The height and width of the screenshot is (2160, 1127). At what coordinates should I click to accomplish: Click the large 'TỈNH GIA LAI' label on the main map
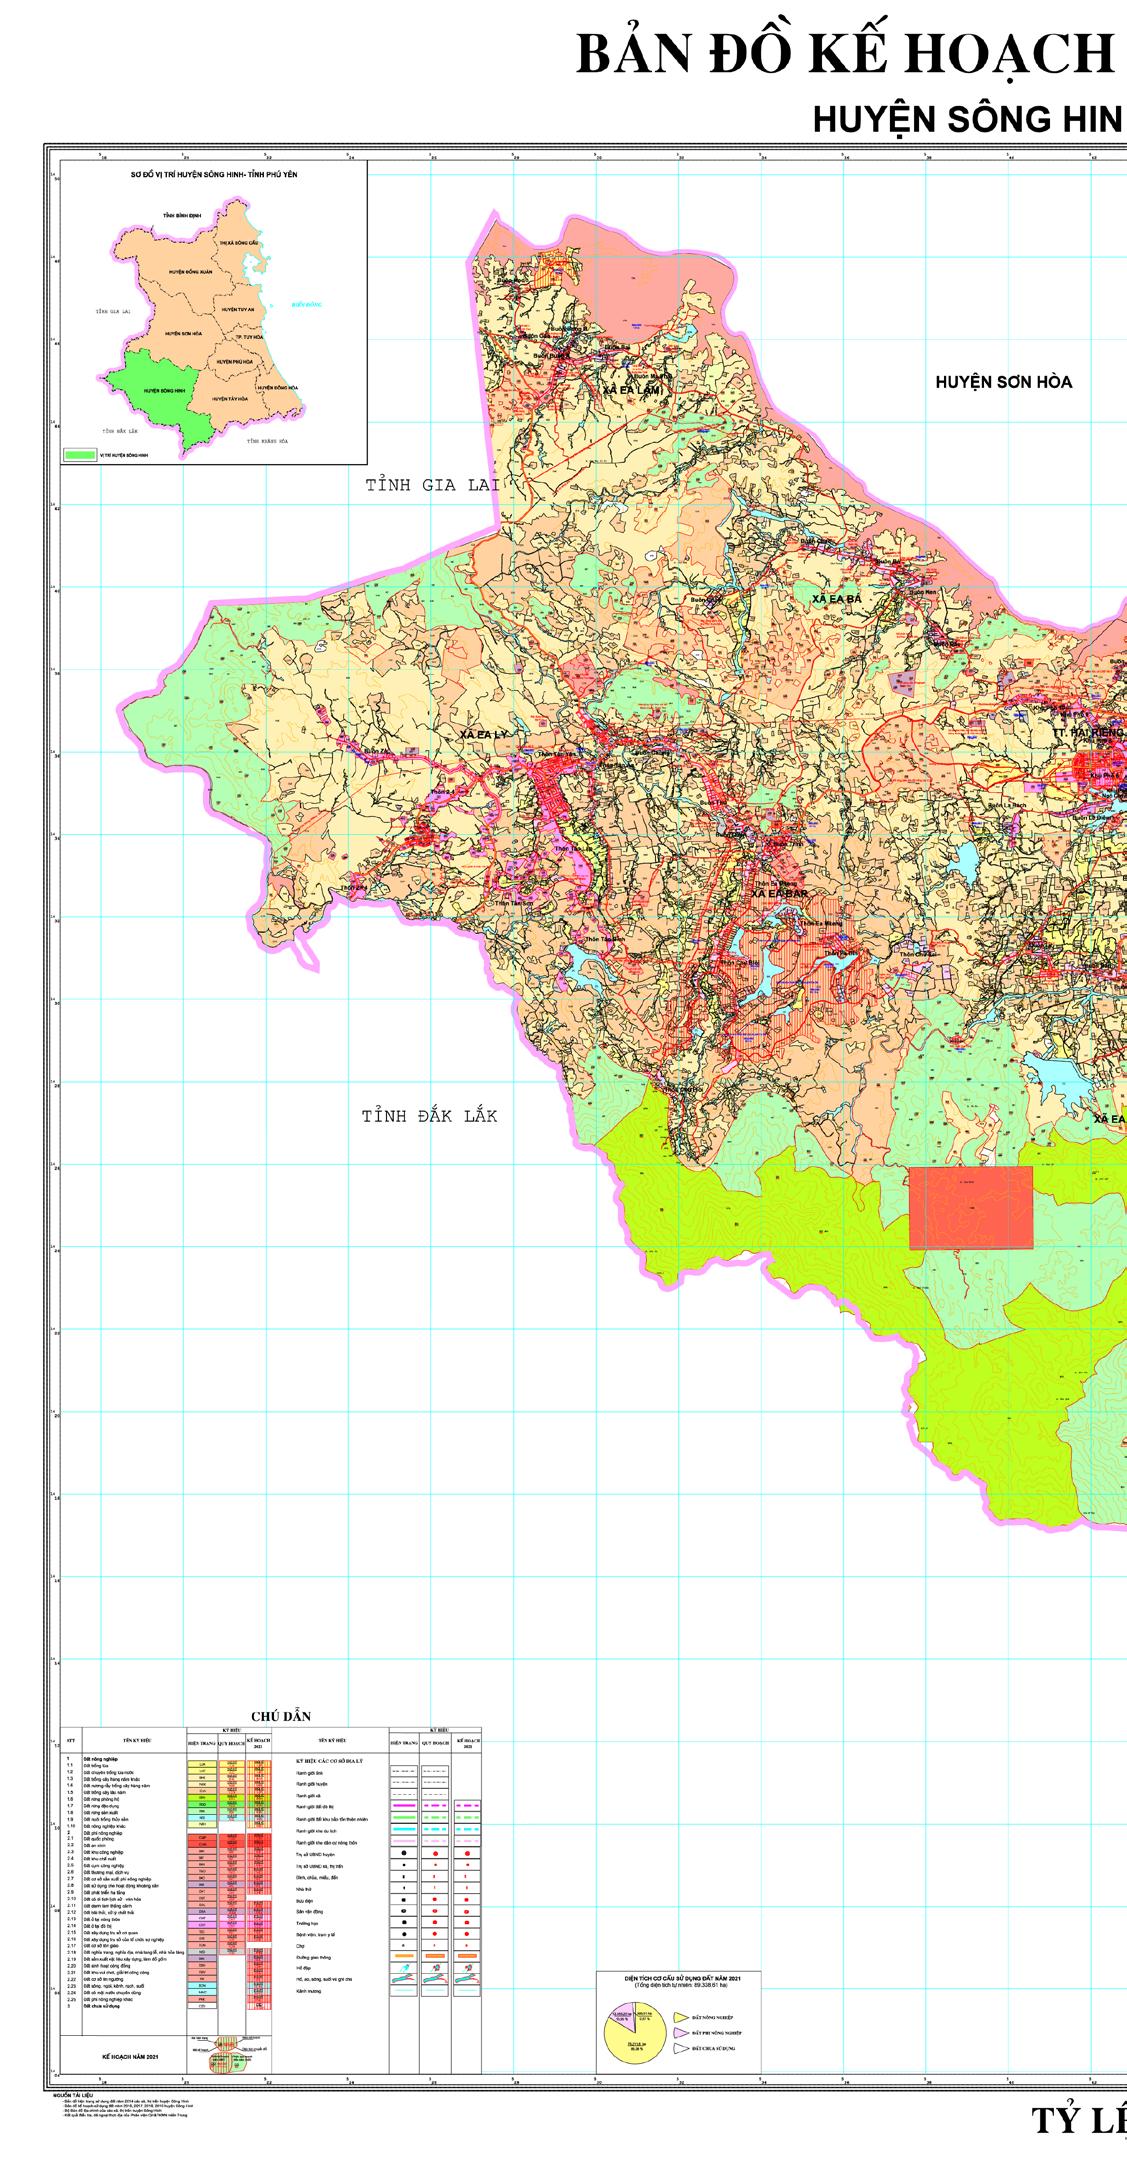pyautogui.click(x=433, y=485)
